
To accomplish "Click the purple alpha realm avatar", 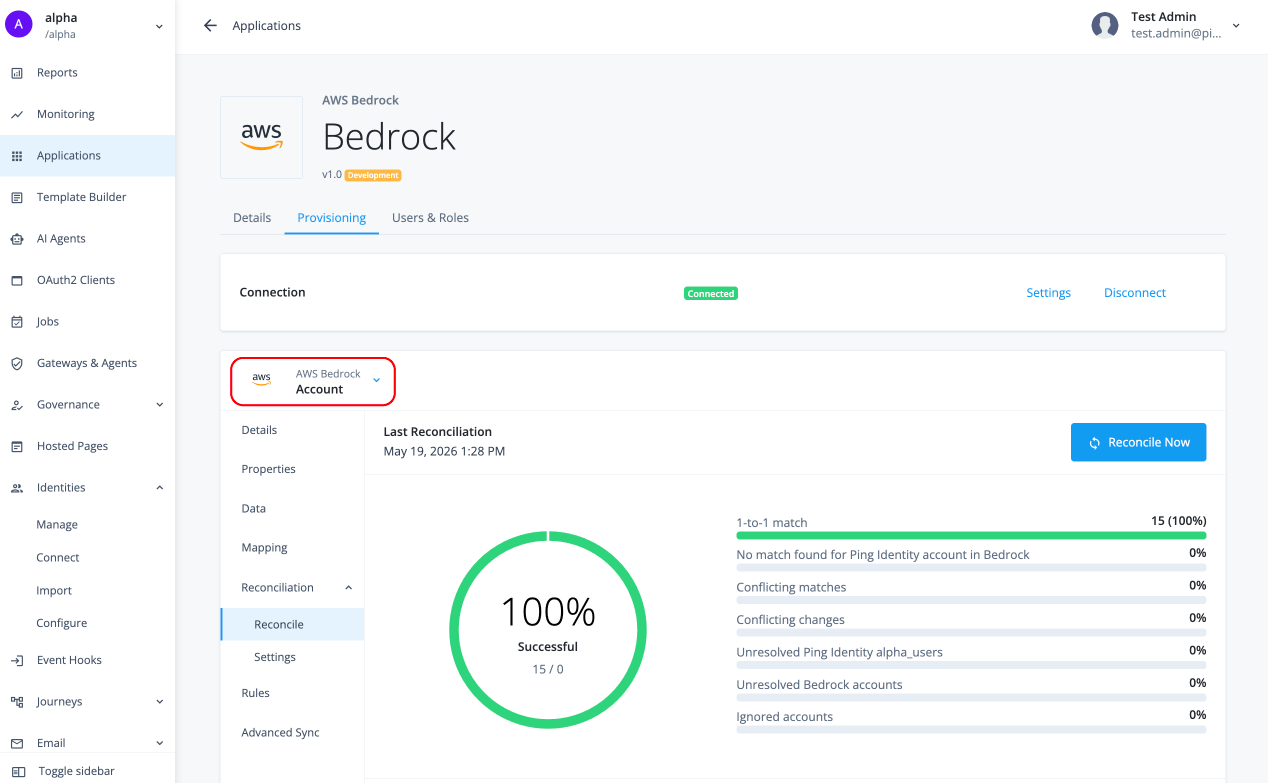I will click(x=19, y=26).
